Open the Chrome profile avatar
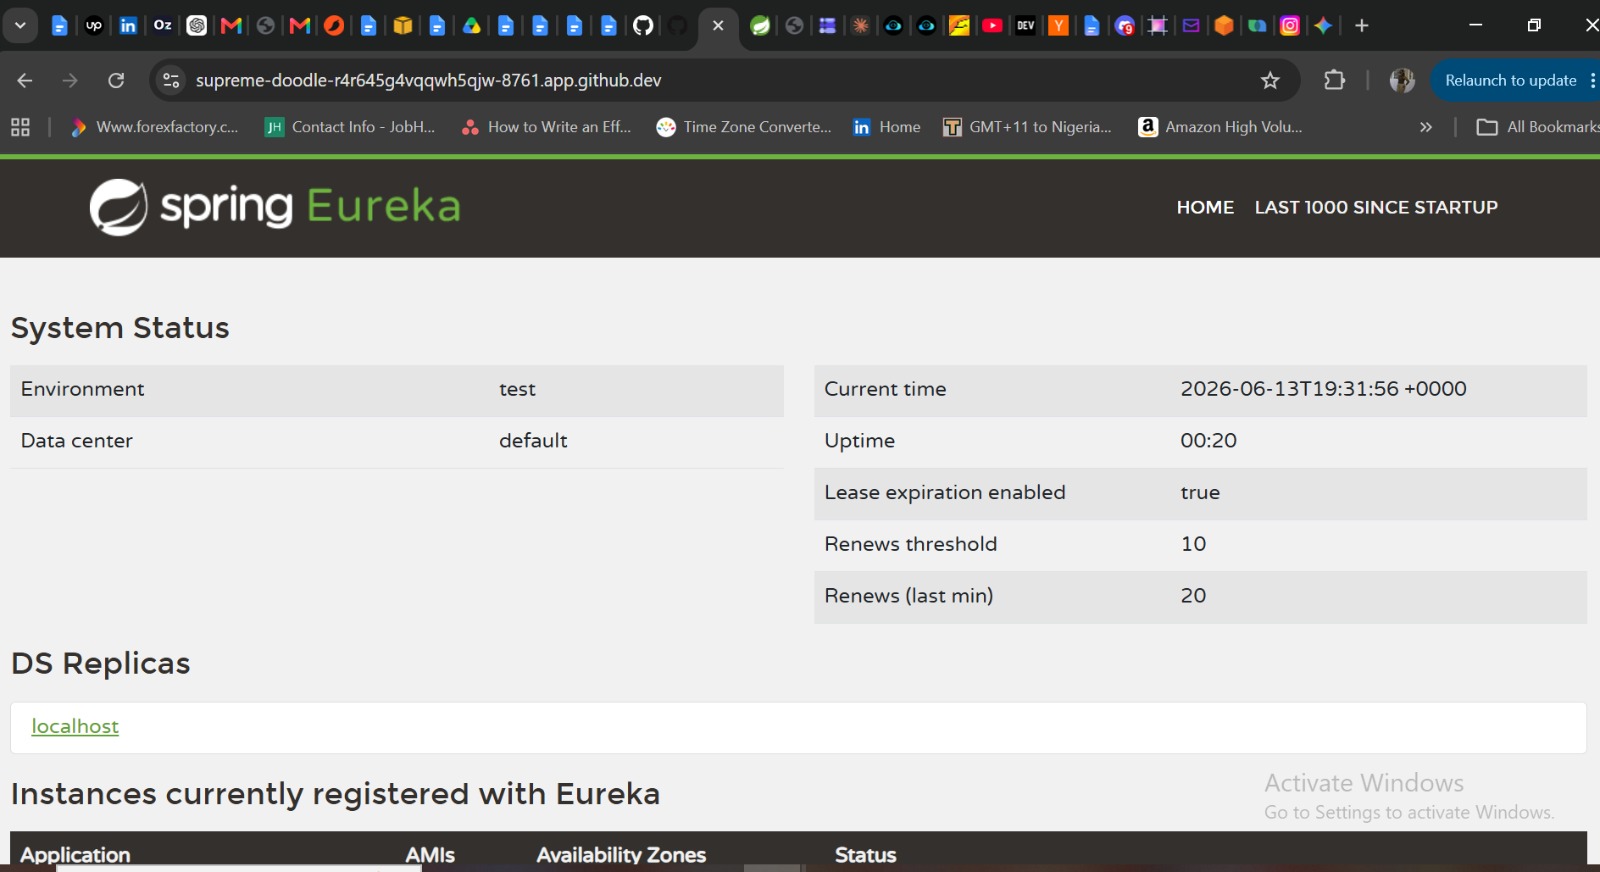 tap(1402, 80)
